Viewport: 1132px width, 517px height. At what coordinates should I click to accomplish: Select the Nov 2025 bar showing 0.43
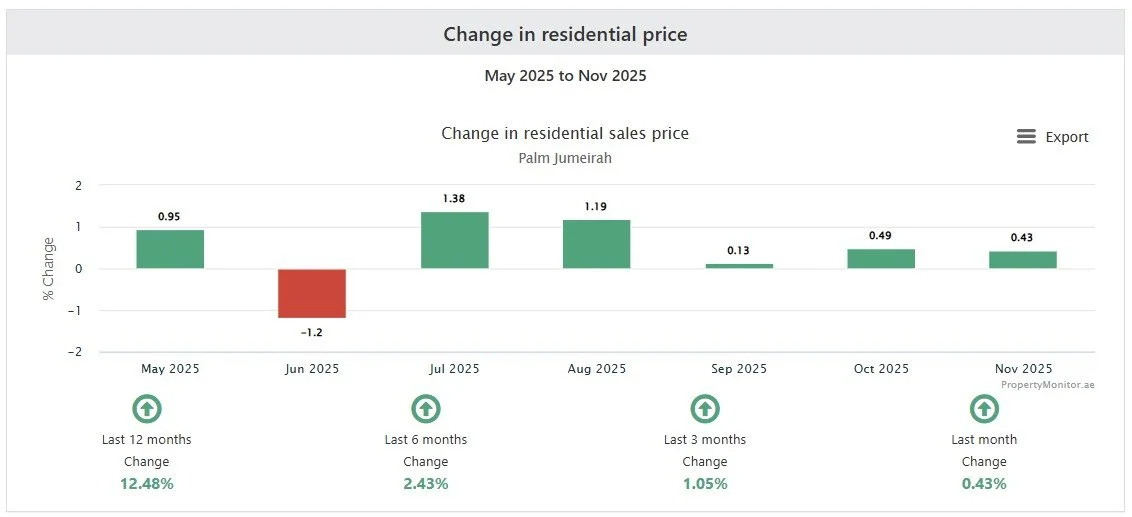(1023, 260)
